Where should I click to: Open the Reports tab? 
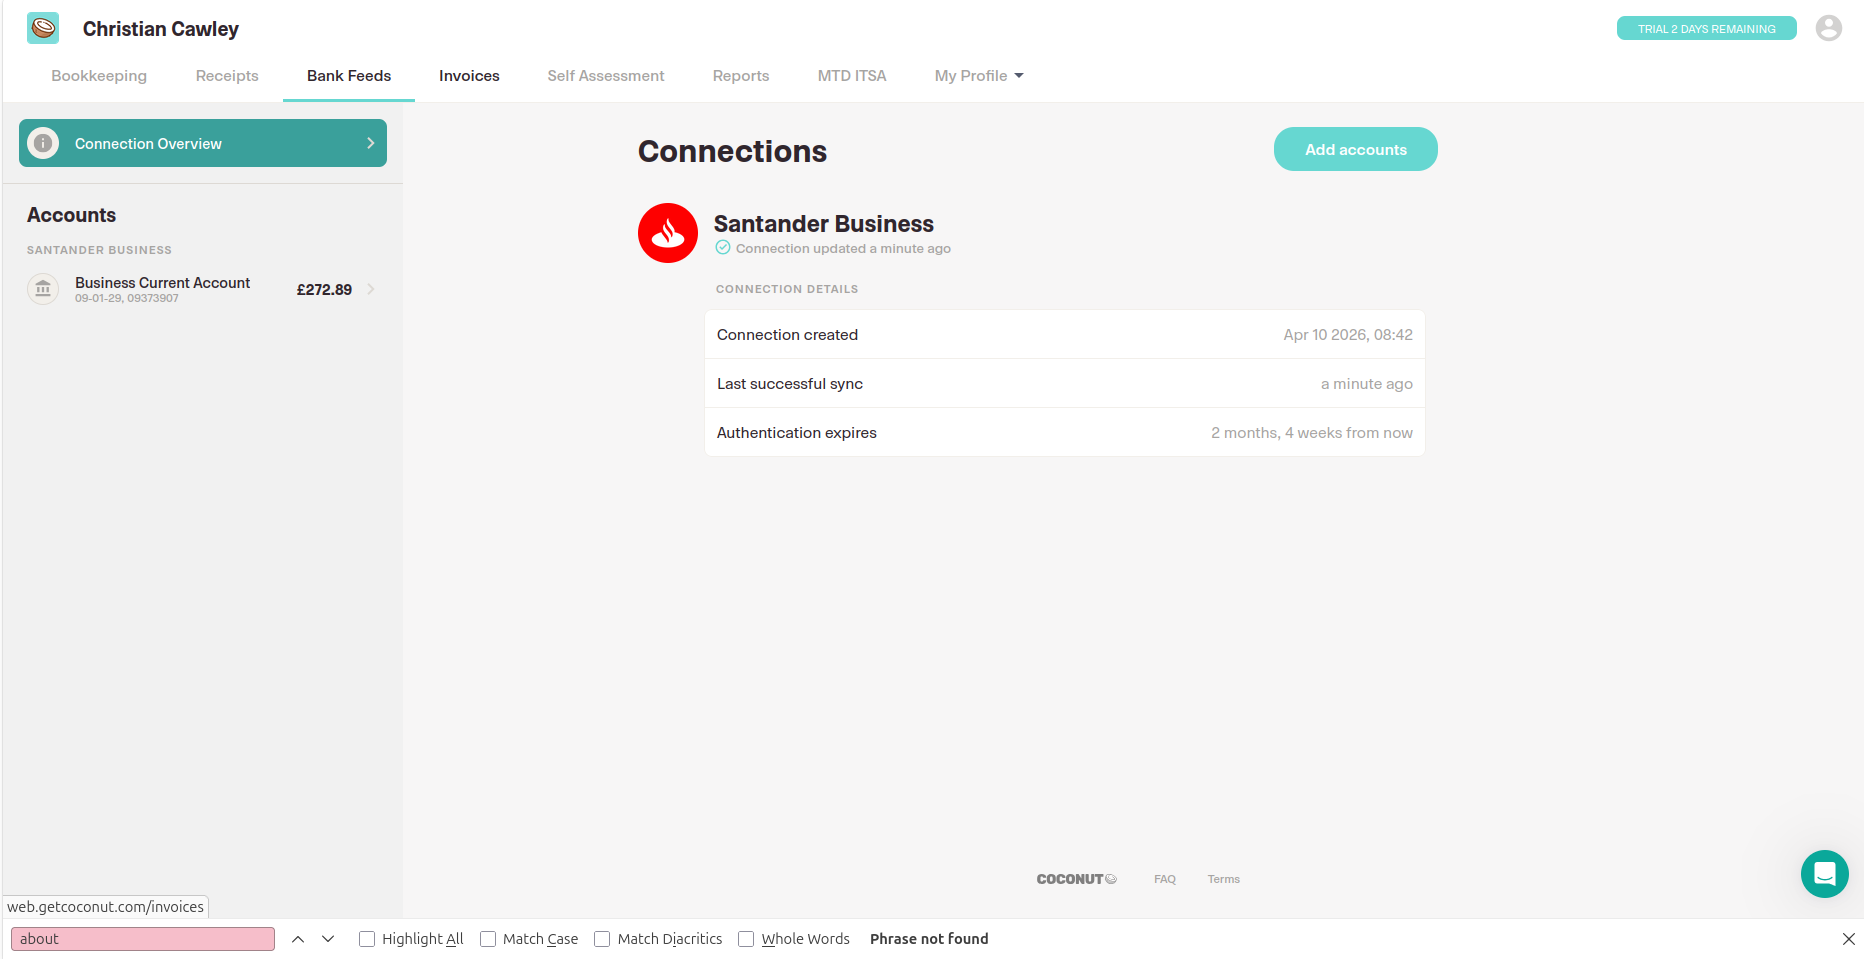740,75
